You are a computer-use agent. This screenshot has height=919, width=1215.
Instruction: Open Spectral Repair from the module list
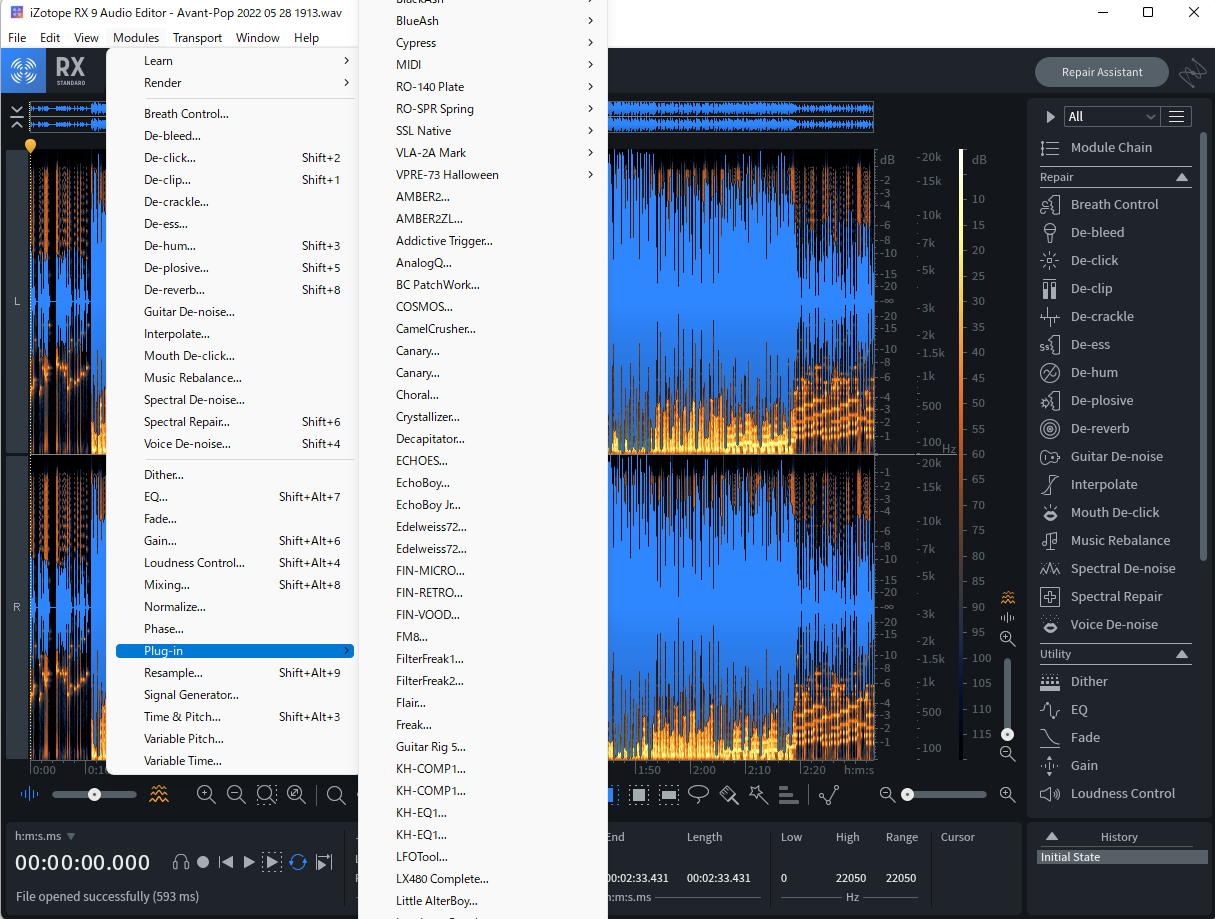tap(1116, 597)
